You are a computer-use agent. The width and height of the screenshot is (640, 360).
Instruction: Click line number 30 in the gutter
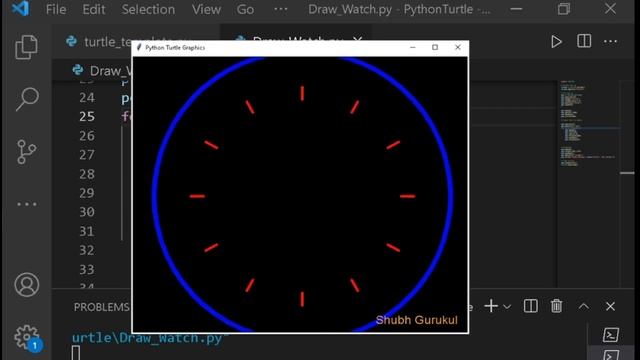pos(87,212)
